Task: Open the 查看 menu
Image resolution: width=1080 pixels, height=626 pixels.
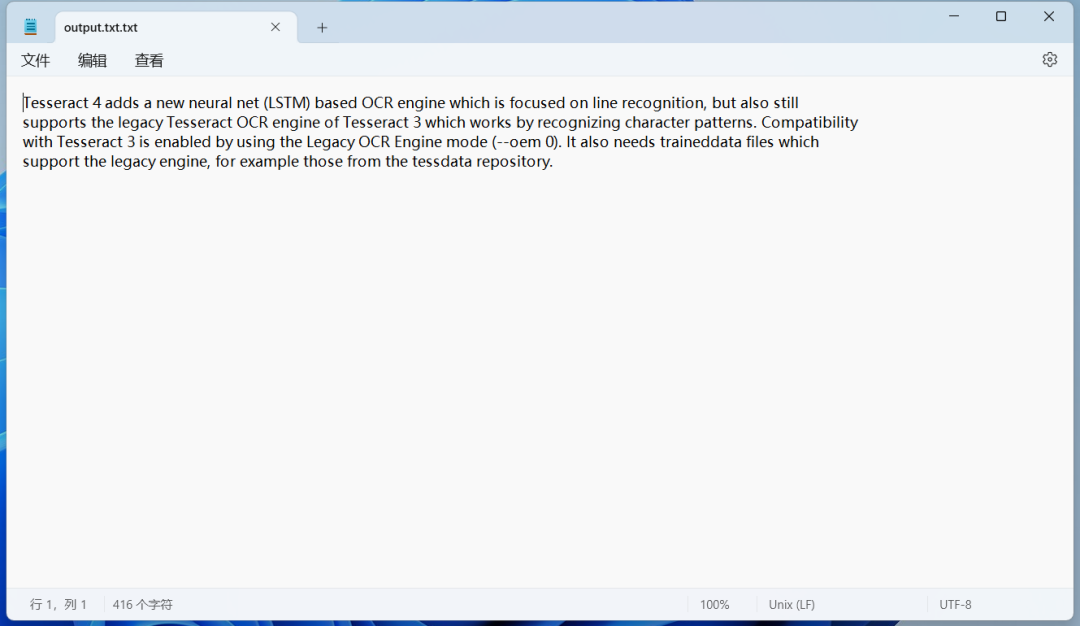Action: 149,61
